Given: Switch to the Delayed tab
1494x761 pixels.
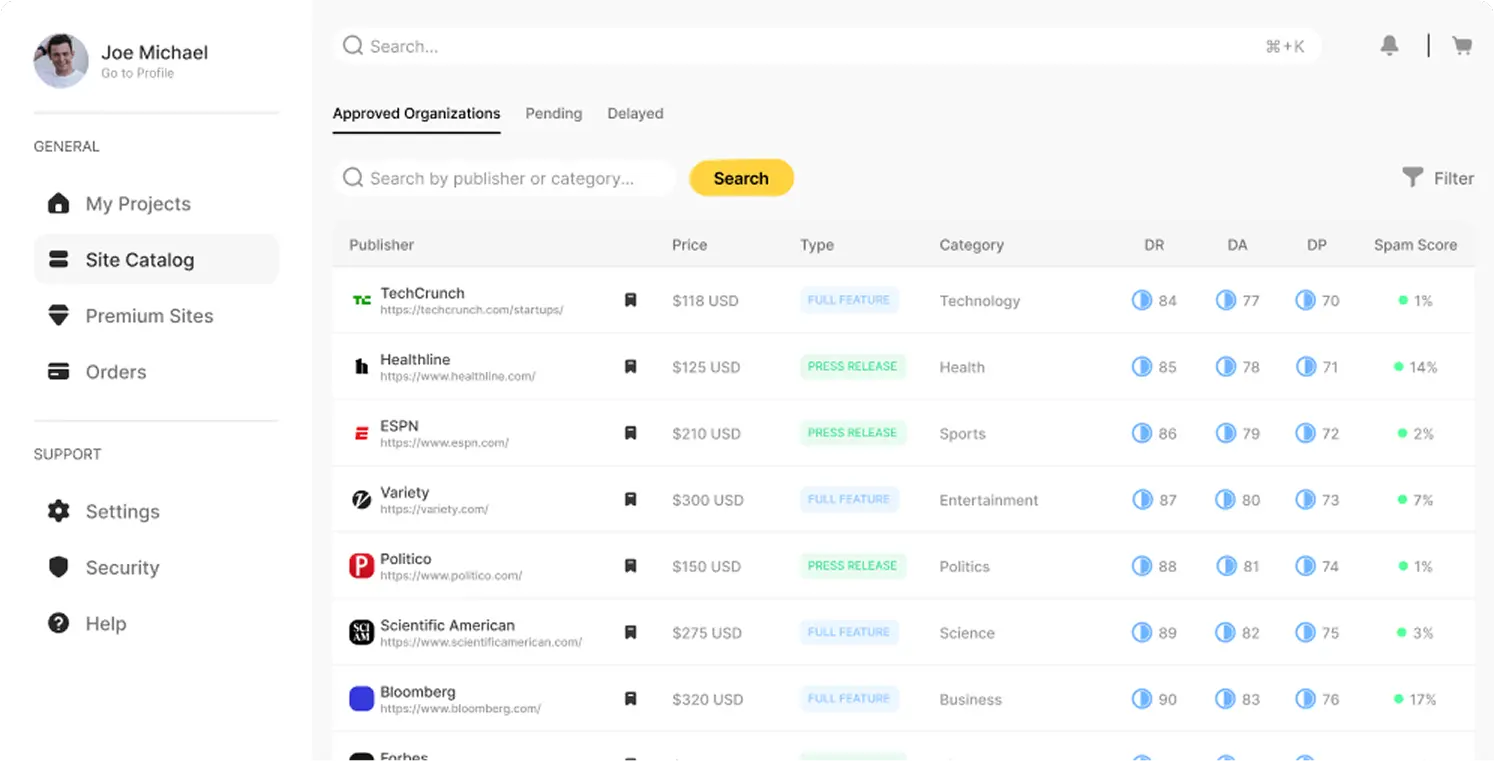Looking at the screenshot, I should [635, 114].
